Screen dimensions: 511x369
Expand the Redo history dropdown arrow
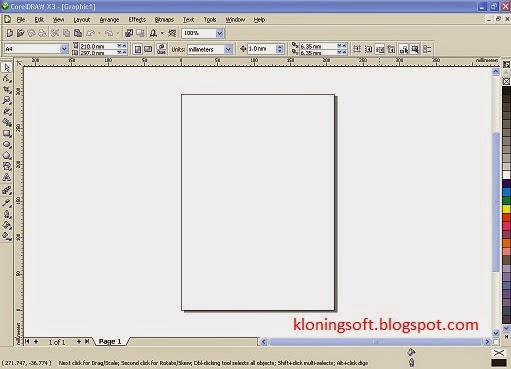click(x=117, y=33)
